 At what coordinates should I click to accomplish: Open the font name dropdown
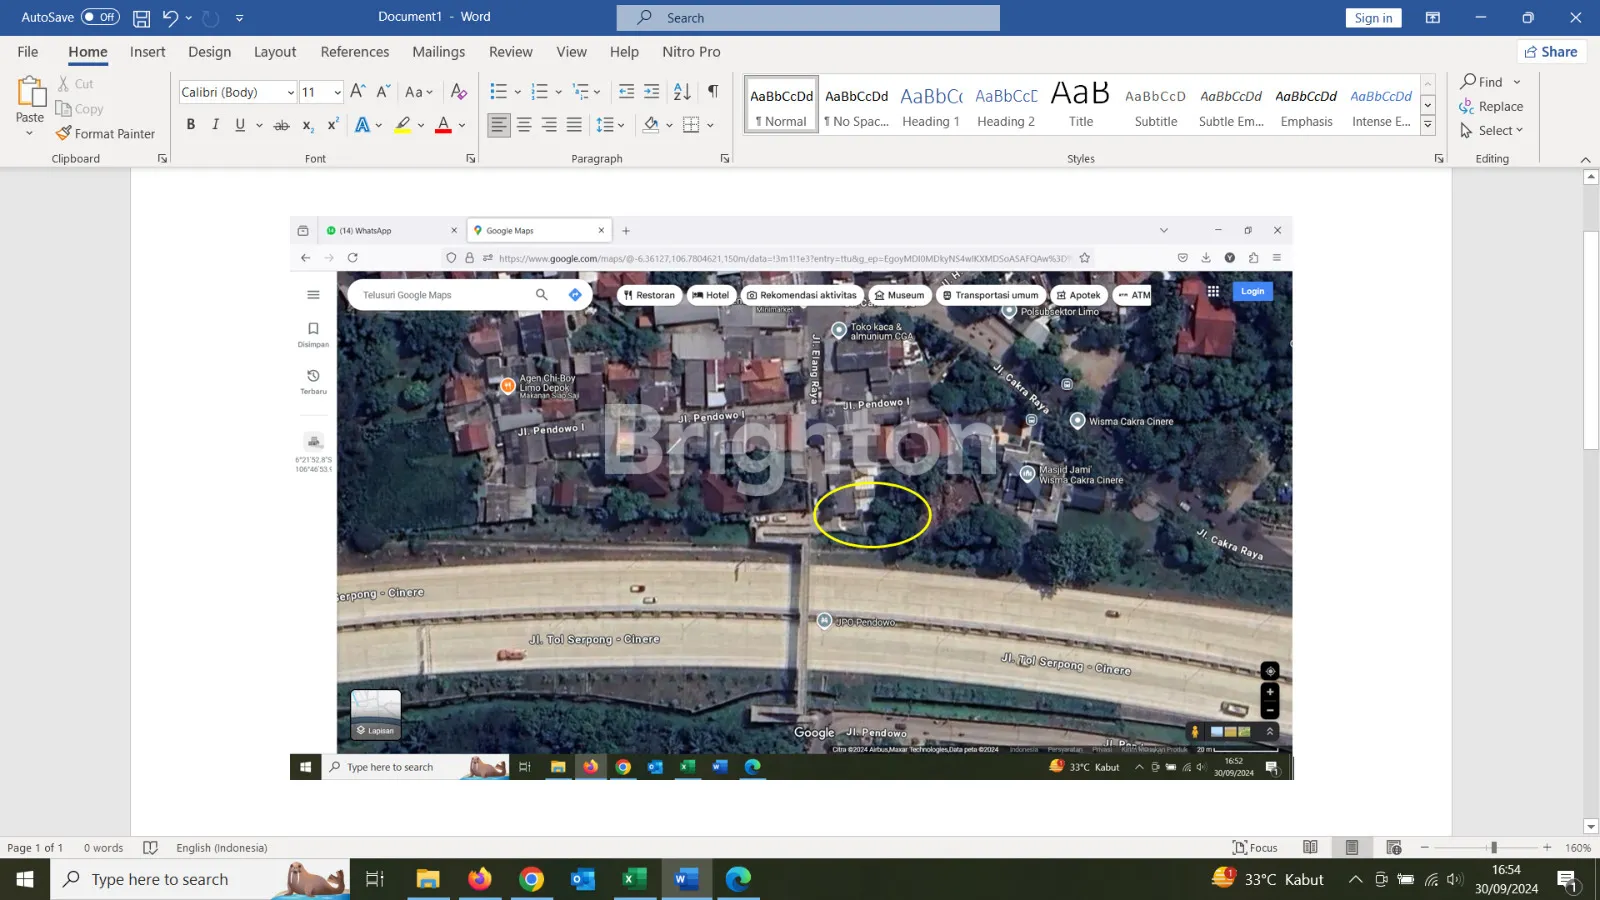point(290,93)
